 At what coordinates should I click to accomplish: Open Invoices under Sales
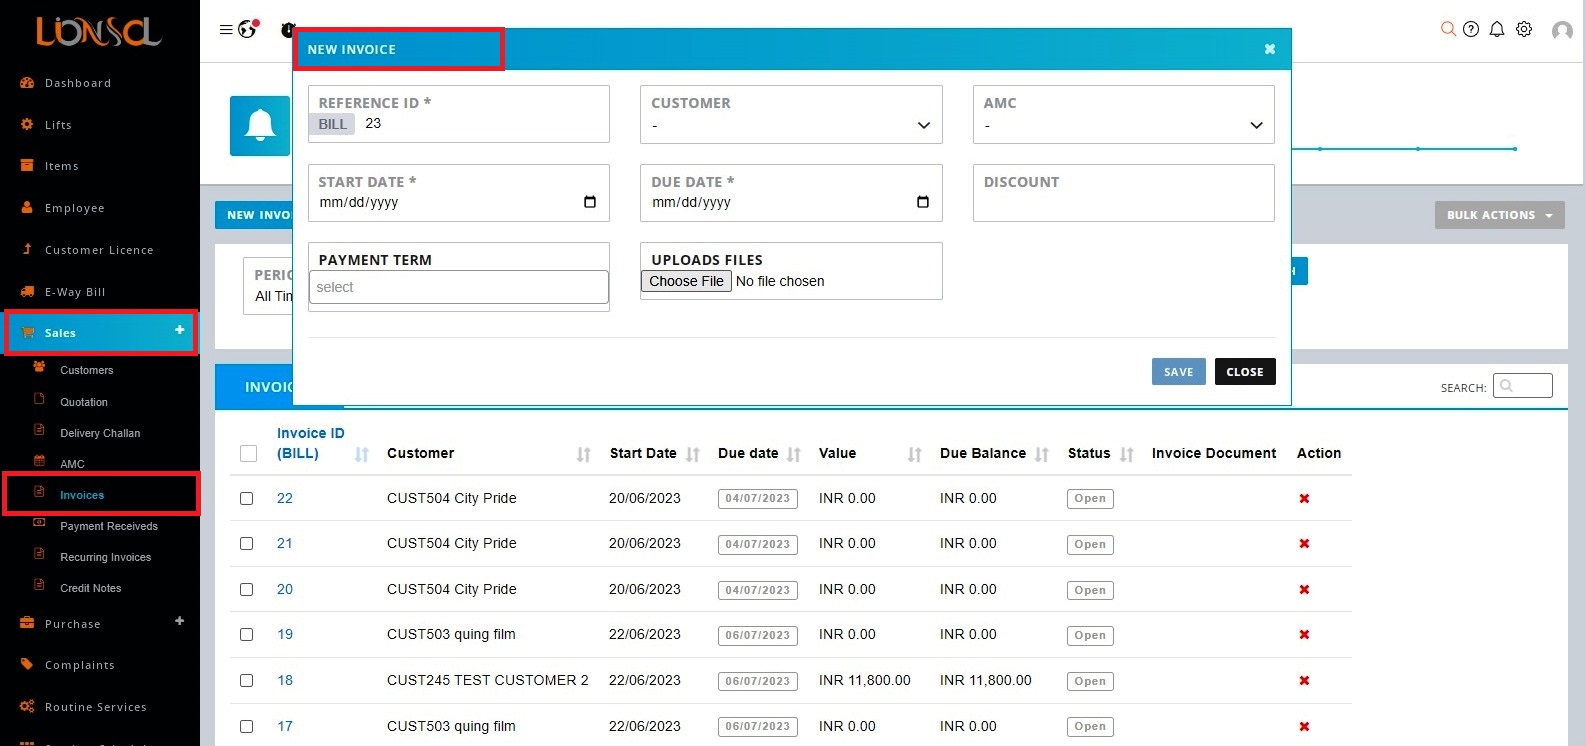(x=82, y=495)
